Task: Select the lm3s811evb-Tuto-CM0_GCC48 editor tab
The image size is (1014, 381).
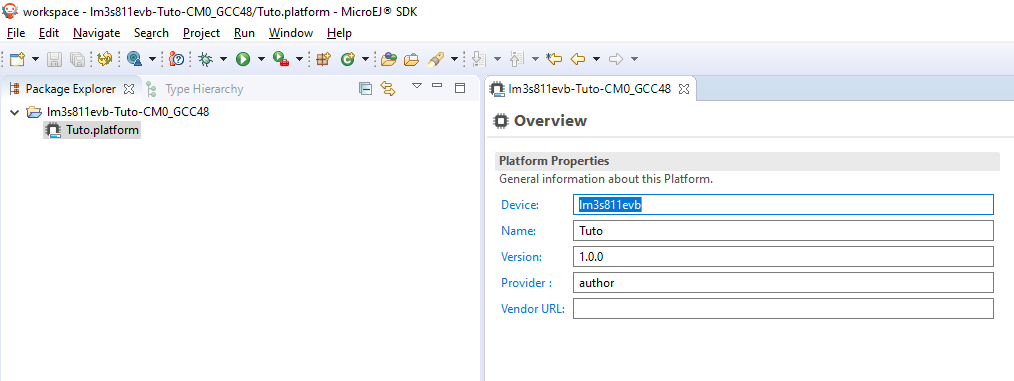Action: point(589,89)
